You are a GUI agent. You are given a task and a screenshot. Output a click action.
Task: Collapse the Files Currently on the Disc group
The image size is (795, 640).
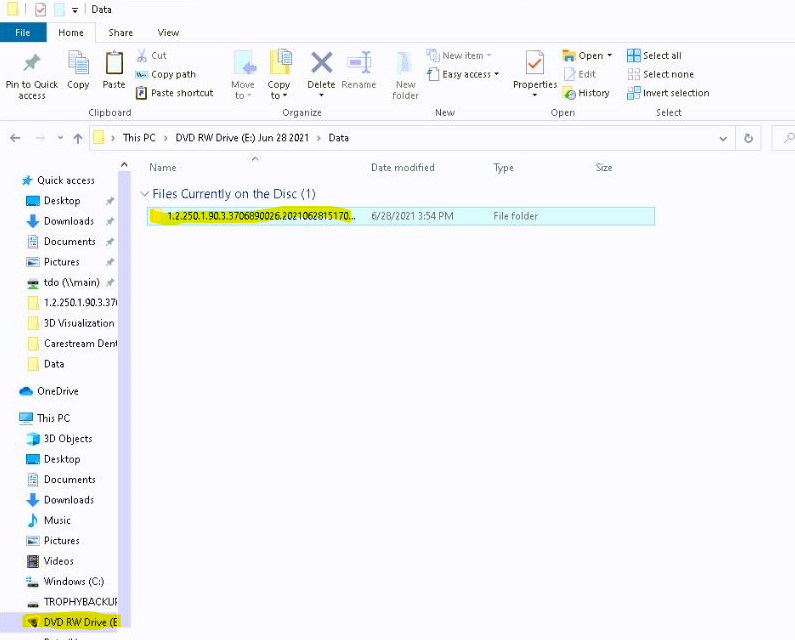pyautogui.click(x=145, y=194)
